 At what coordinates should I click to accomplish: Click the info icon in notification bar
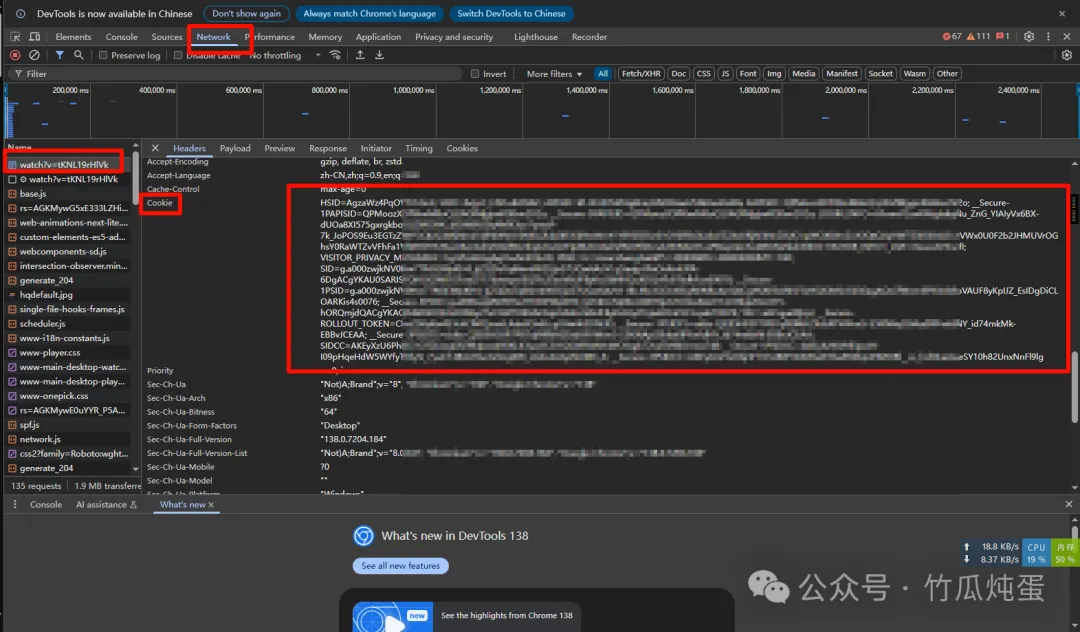pos(21,14)
